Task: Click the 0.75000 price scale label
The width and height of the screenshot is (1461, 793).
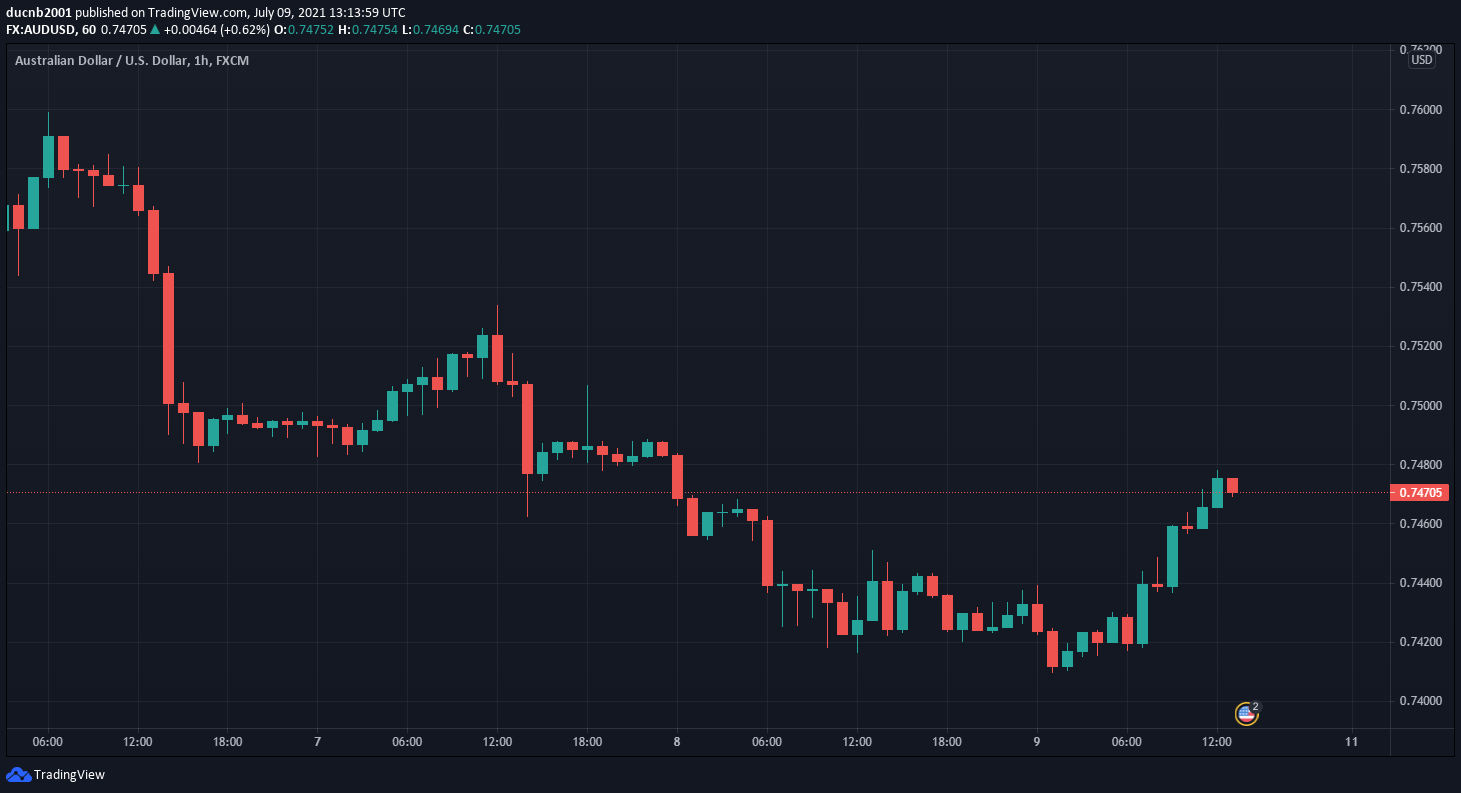Action: (1420, 405)
